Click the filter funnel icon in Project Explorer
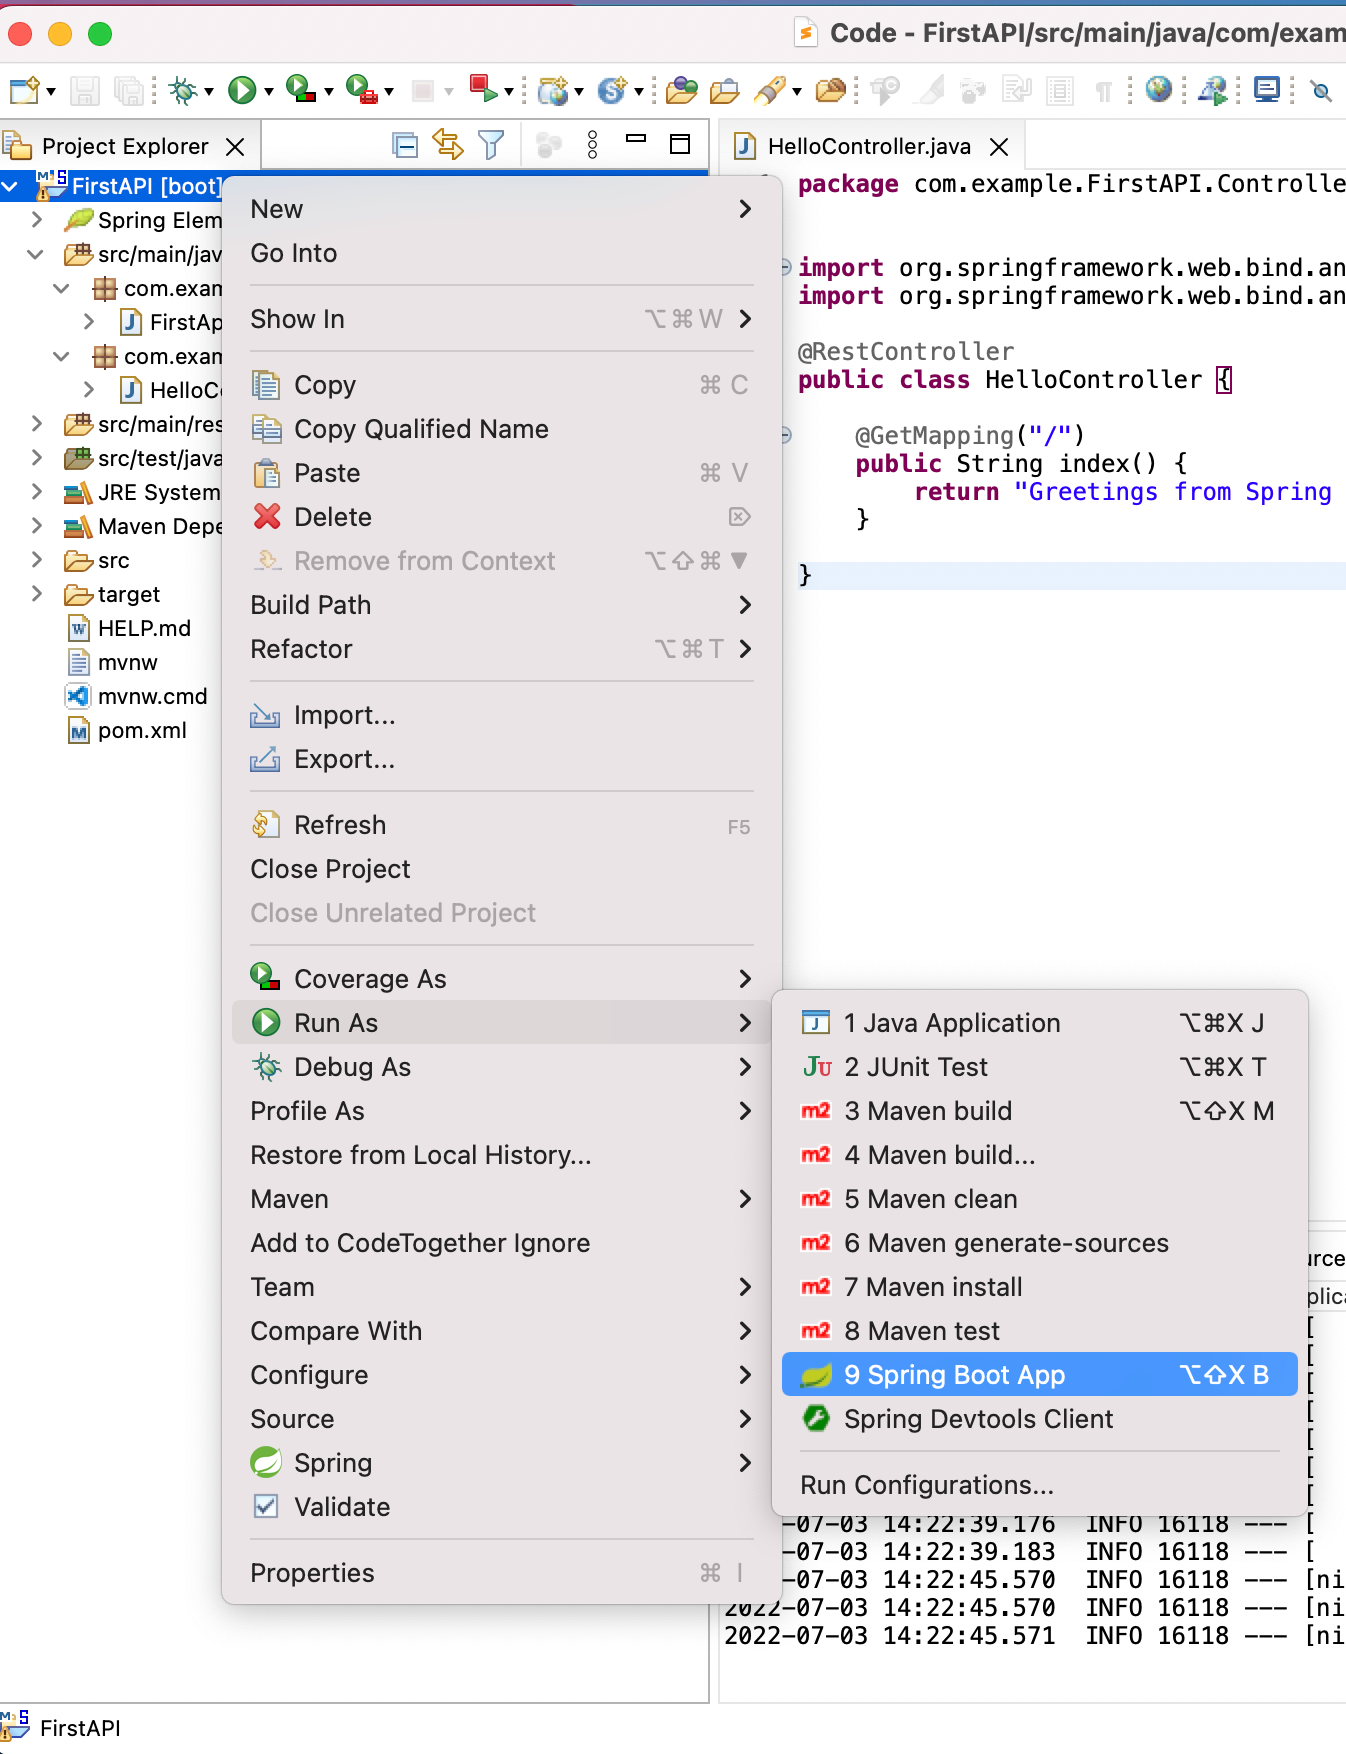 (491, 146)
